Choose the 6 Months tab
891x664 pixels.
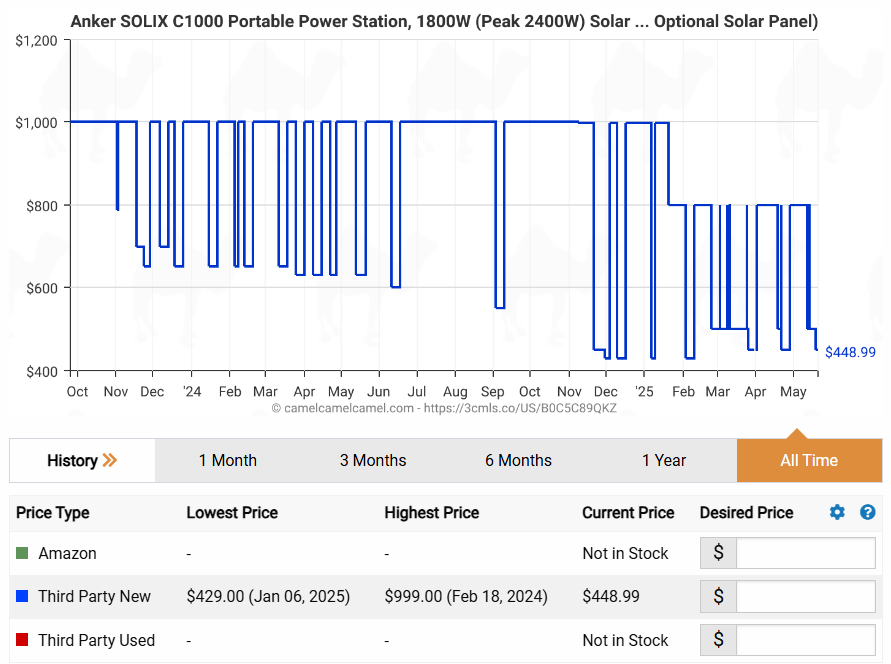pos(518,460)
